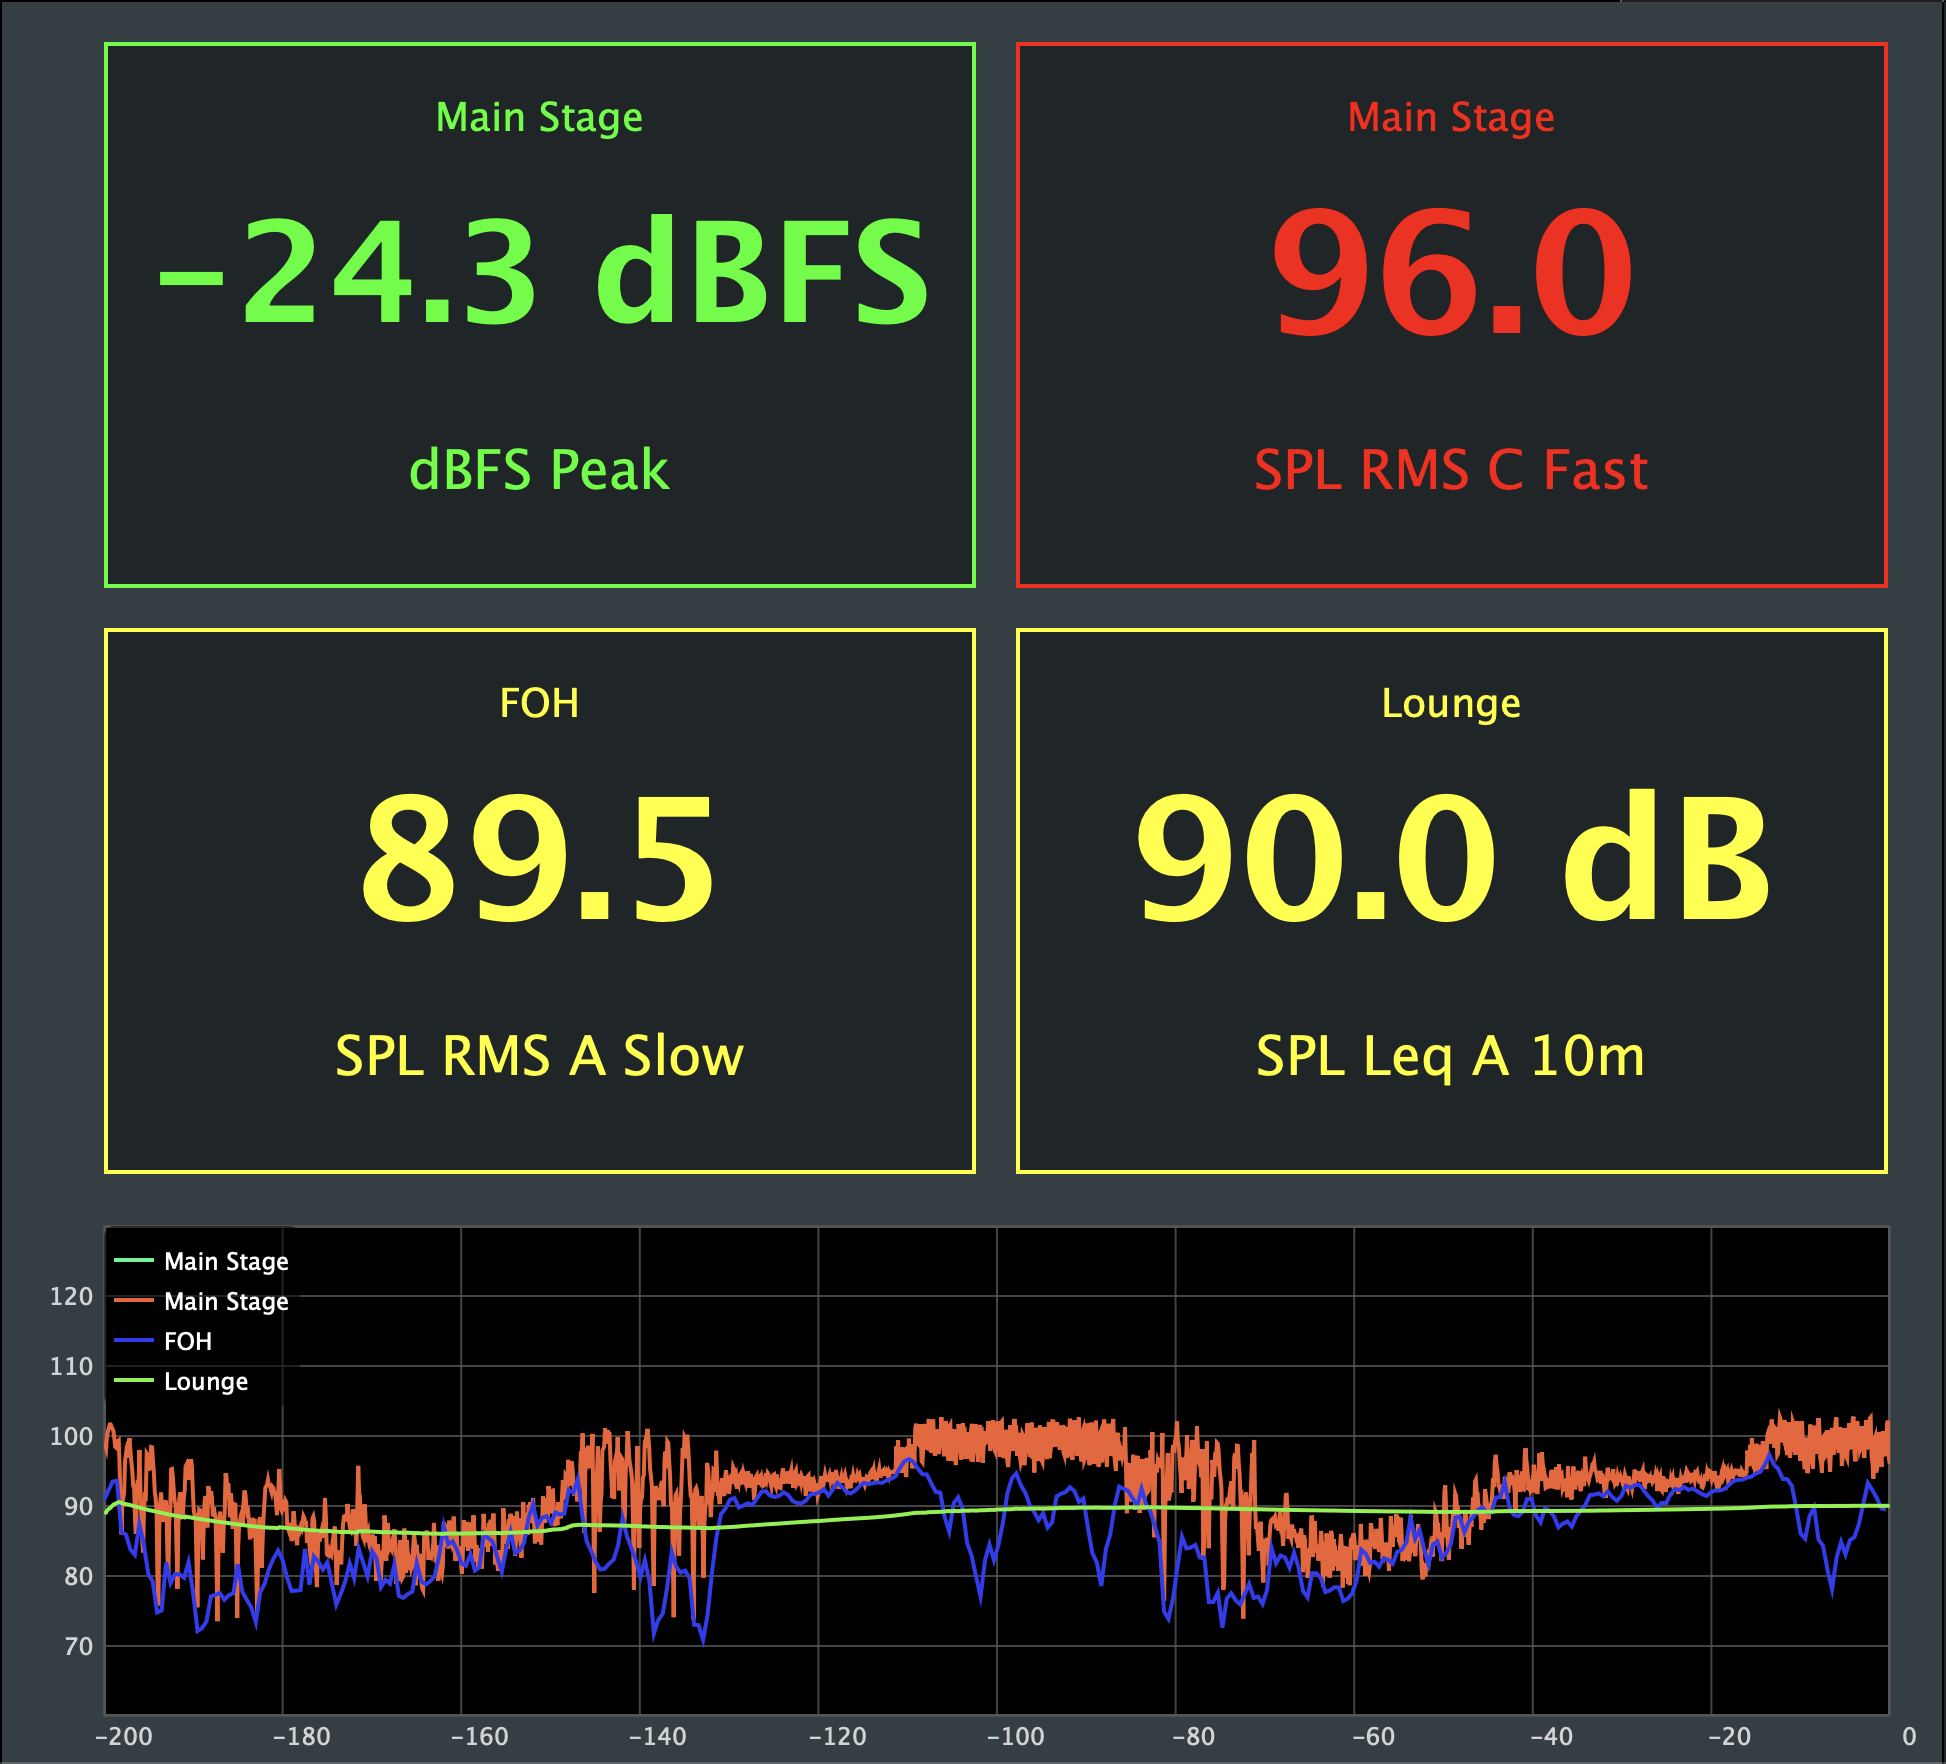Image resolution: width=1946 pixels, height=1764 pixels.
Task: Click the -60 time axis label
Action: pos(1374,1736)
